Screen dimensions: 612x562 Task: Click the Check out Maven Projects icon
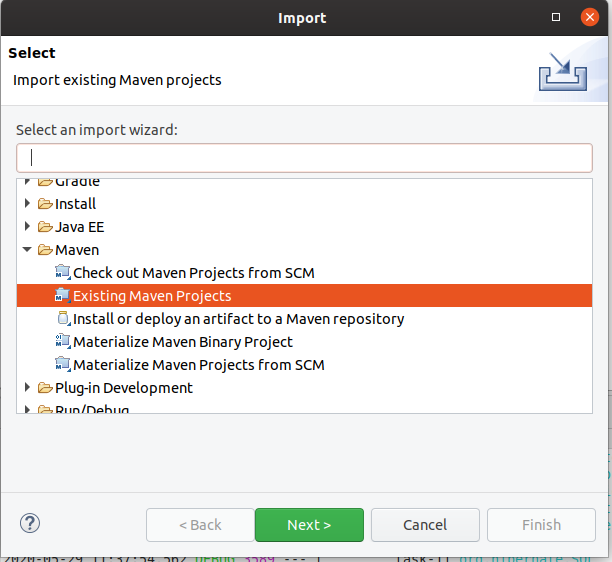(63, 273)
